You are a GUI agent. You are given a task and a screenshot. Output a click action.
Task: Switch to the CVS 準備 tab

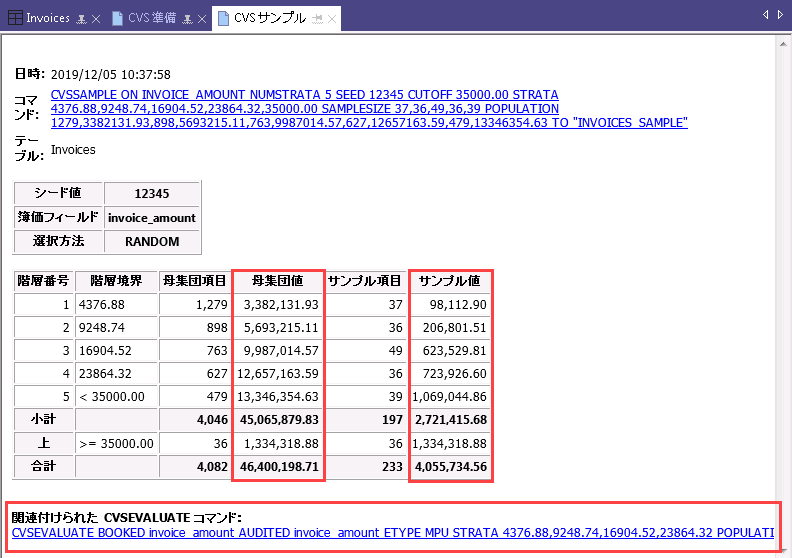click(x=152, y=18)
